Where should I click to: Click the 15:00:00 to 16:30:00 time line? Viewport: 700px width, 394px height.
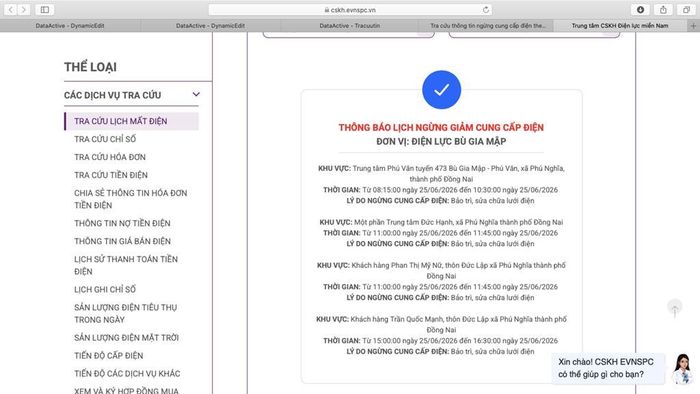[x=441, y=341]
